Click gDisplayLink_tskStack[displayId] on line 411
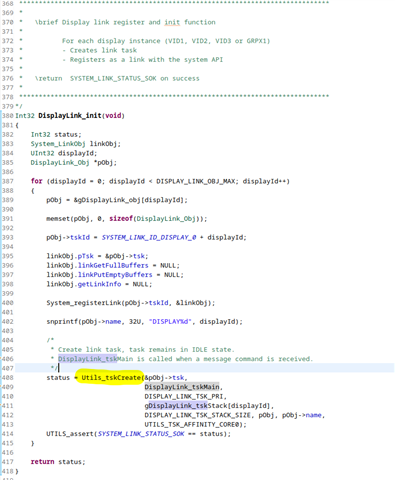395x480 pixels. pyautogui.click(x=208, y=406)
